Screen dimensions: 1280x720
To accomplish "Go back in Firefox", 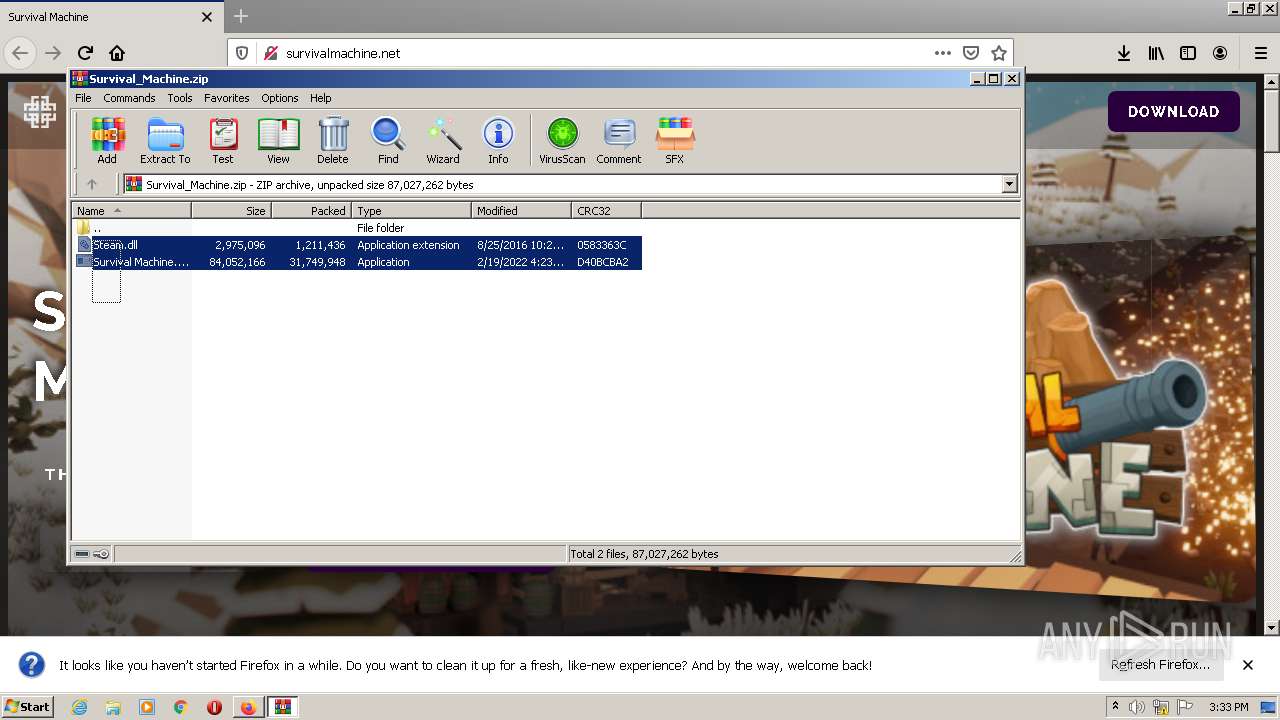I will point(20,53).
